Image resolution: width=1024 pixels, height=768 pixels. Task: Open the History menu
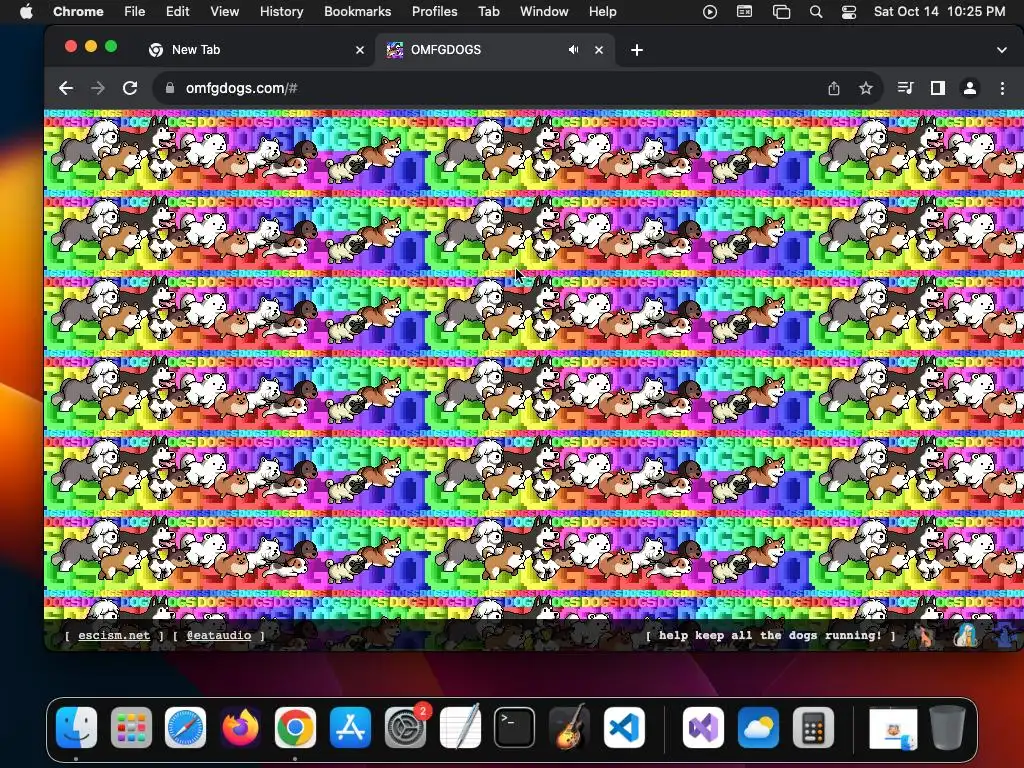coord(281,11)
